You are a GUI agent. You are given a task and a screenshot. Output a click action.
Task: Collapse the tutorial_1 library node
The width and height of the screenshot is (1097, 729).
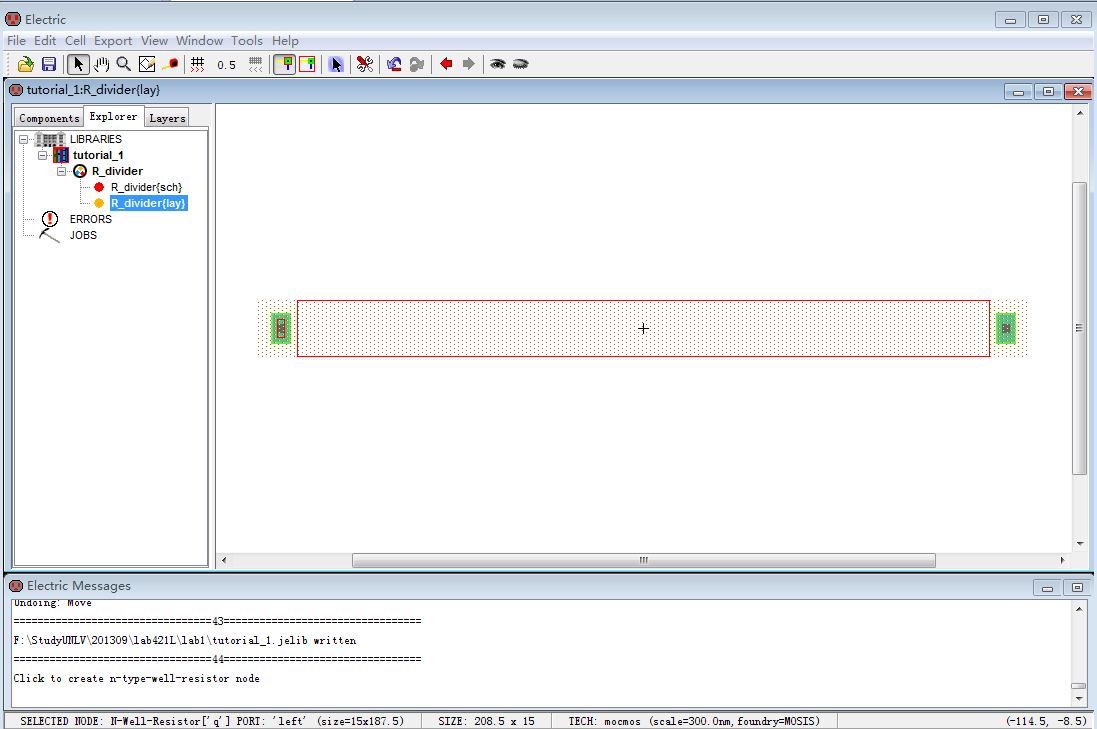click(x=42, y=155)
